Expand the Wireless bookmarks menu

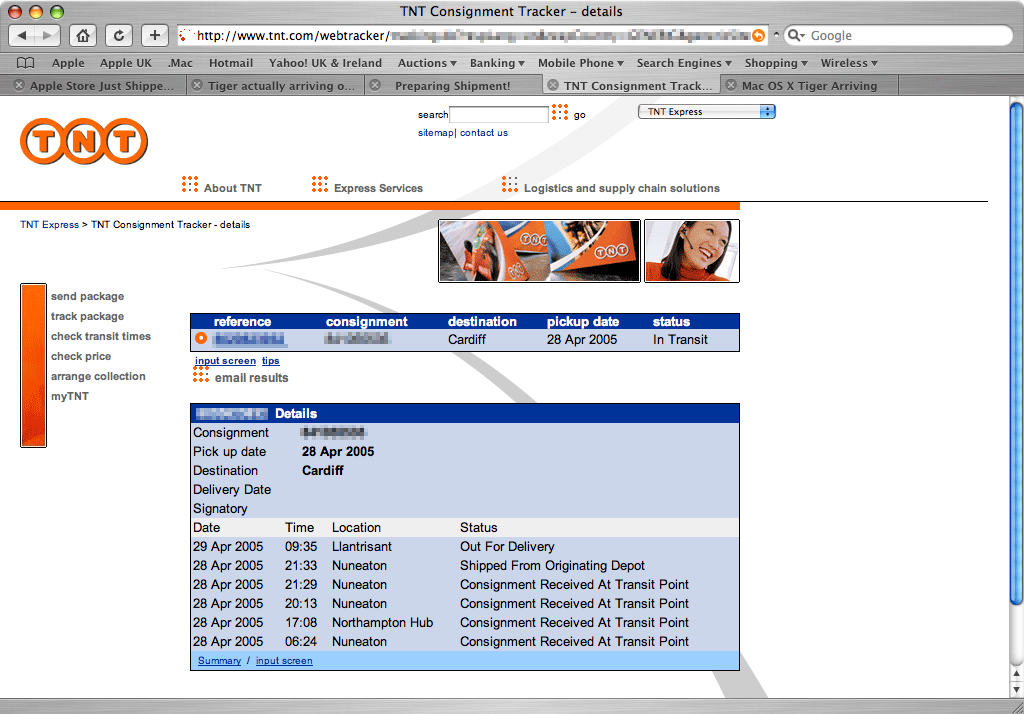point(849,63)
